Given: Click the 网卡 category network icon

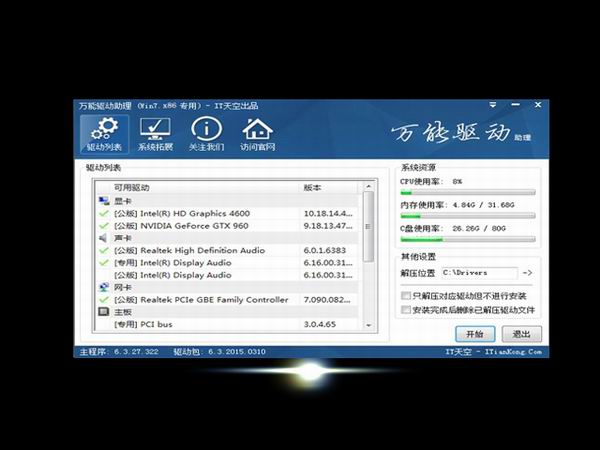Looking at the screenshot, I should (x=104, y=287).
